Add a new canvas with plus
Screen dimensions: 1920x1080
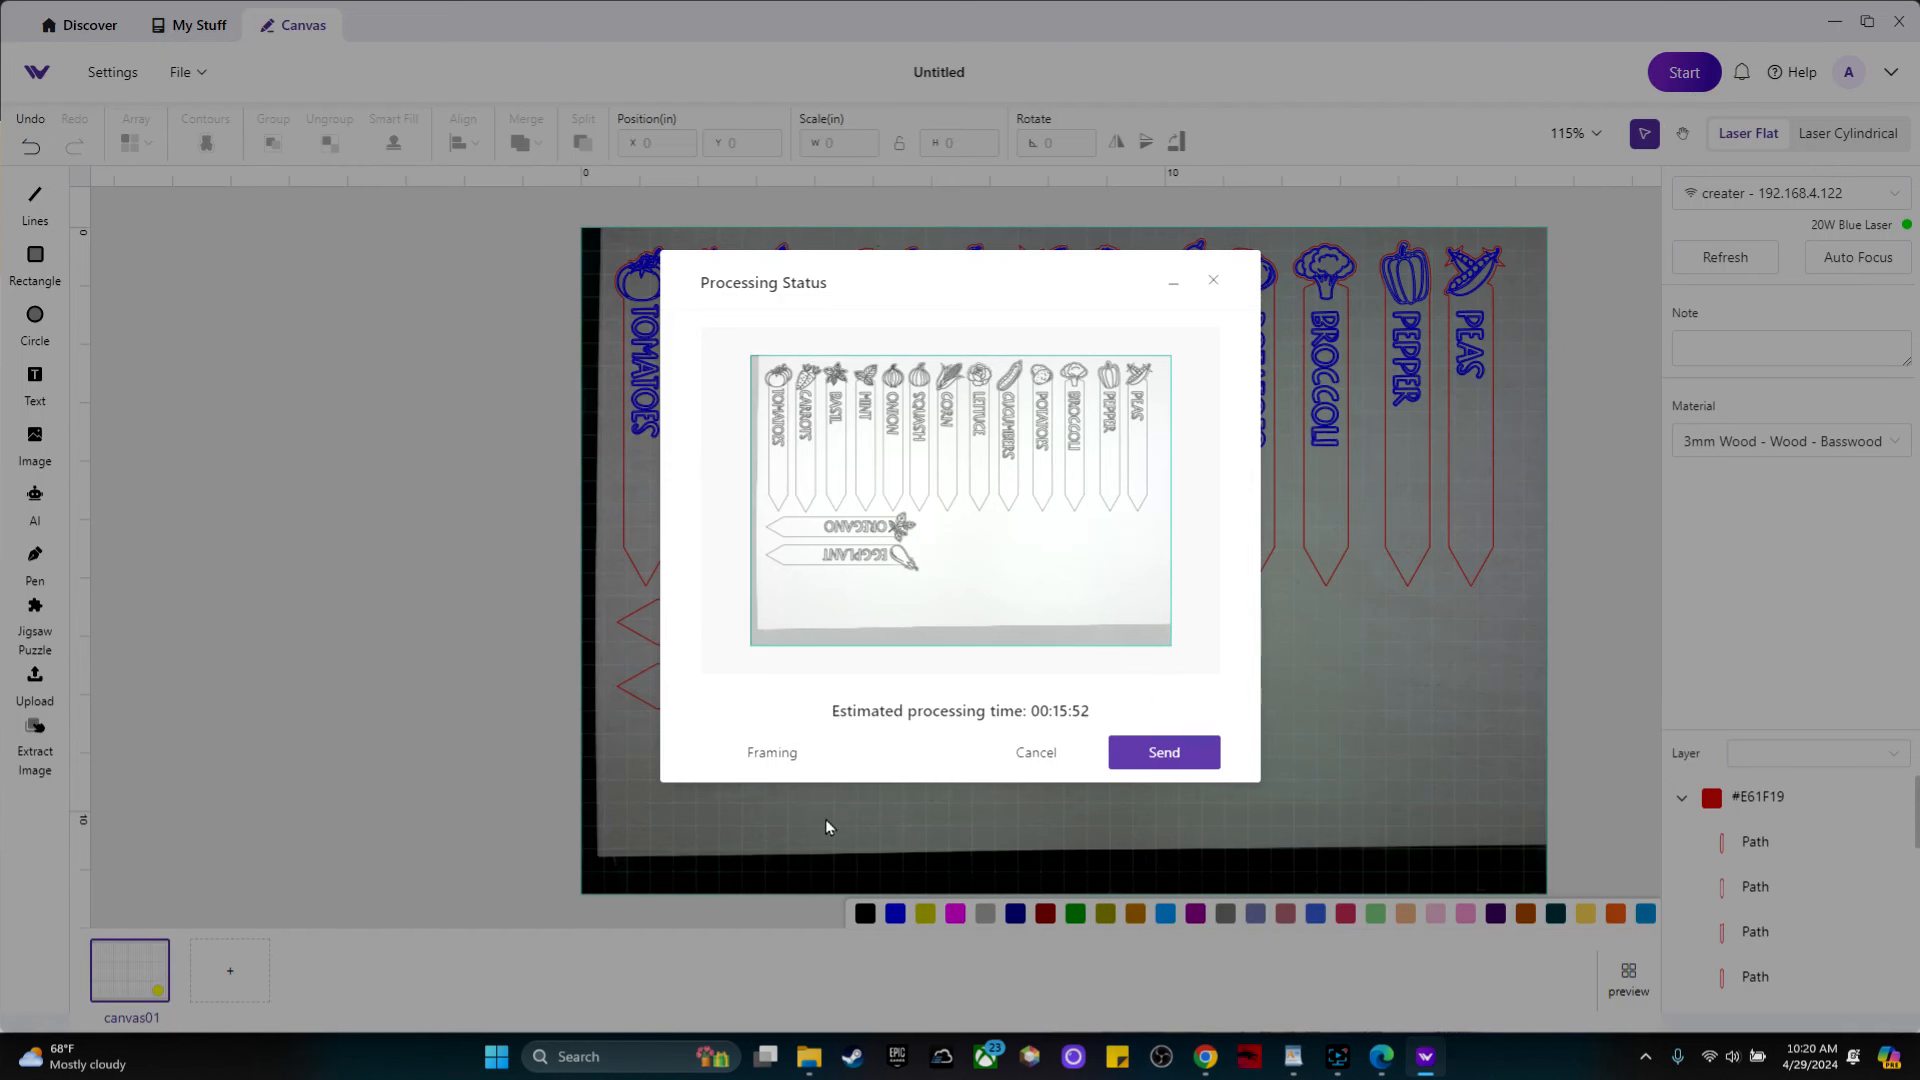[230, 970]
